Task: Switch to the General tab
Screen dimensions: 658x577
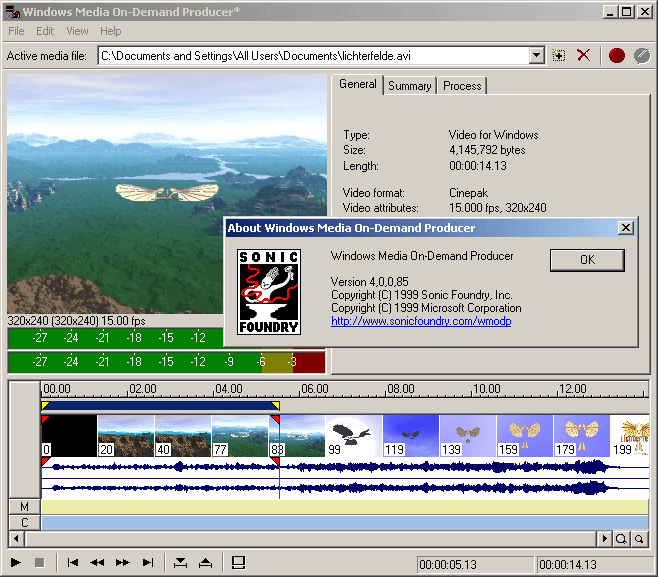Action: tap(358, 84)
